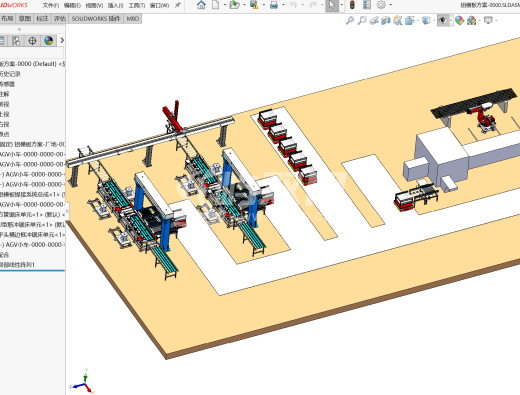Viewport: 520px width, 395px height.
Task: Open the ConfigurationManager panel tab
Action: pos(16,41)
